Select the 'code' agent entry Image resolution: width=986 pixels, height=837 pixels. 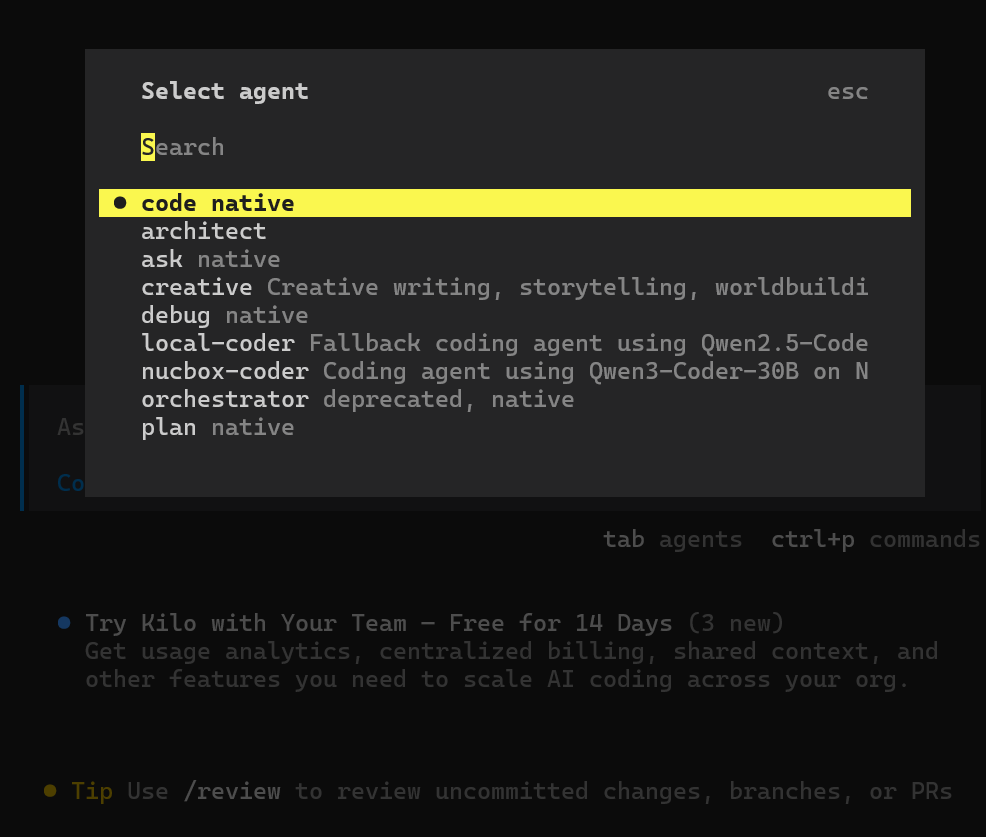(x=217, y=203)
